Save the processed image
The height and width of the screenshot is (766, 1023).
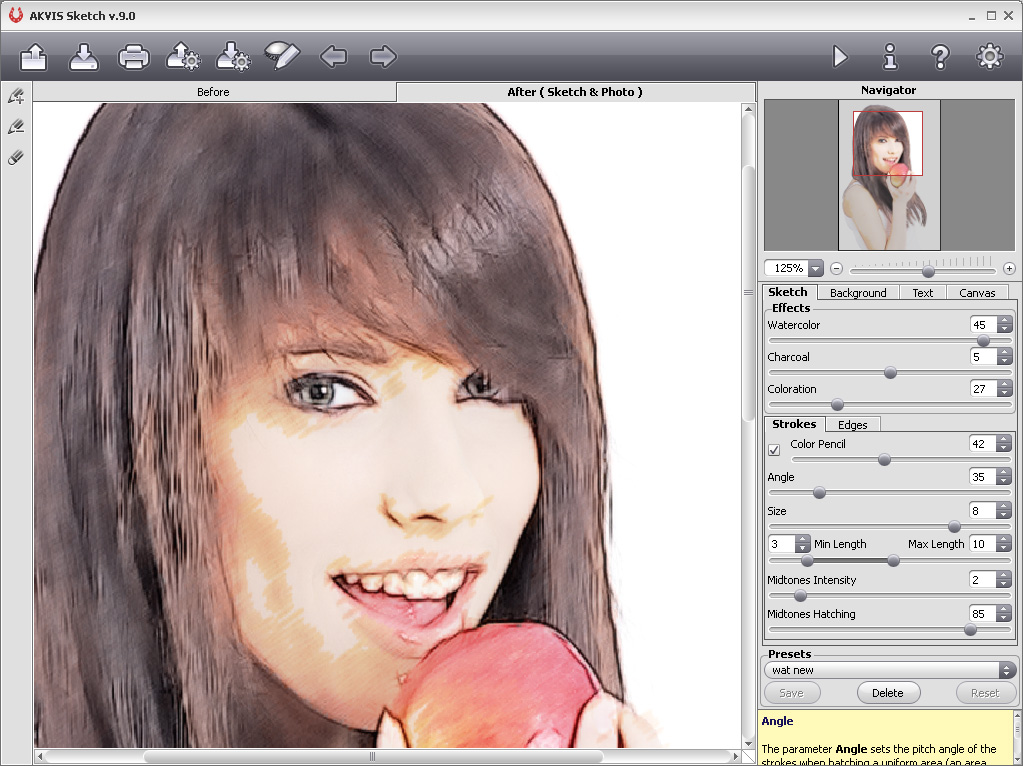click(83, 57)
